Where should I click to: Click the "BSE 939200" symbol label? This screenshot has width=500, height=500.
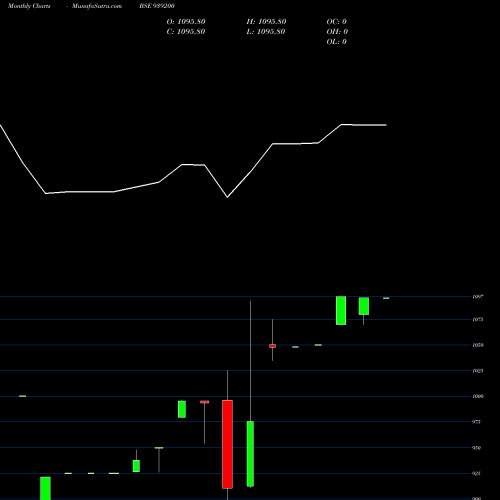[157, 6]
